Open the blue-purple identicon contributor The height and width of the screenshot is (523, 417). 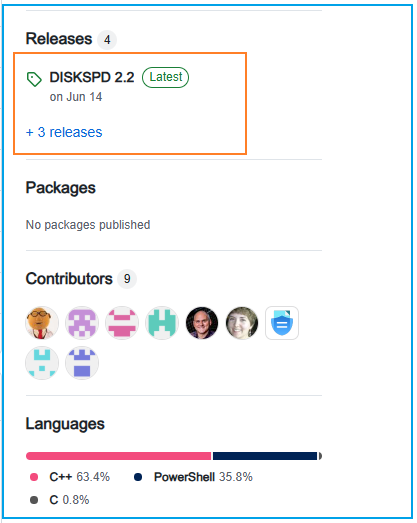(x=82, y=363)
